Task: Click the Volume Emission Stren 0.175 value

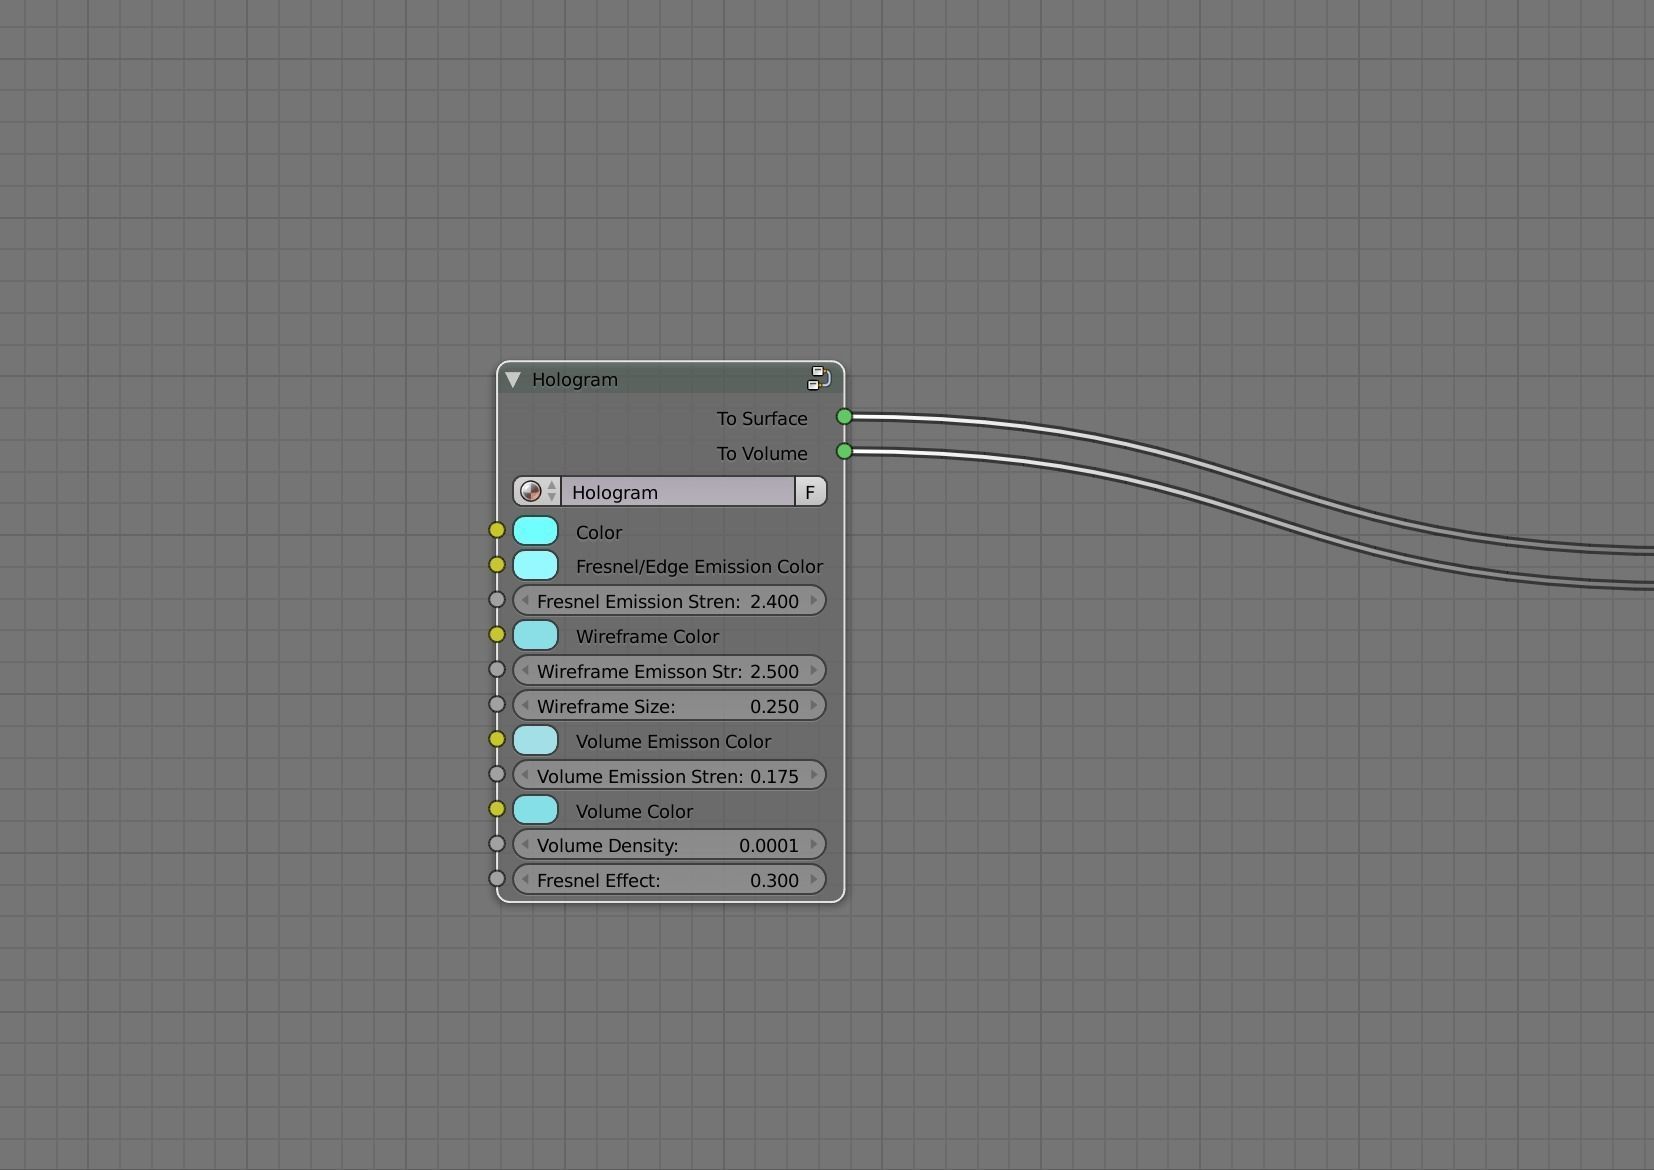Action: point(774,776)
